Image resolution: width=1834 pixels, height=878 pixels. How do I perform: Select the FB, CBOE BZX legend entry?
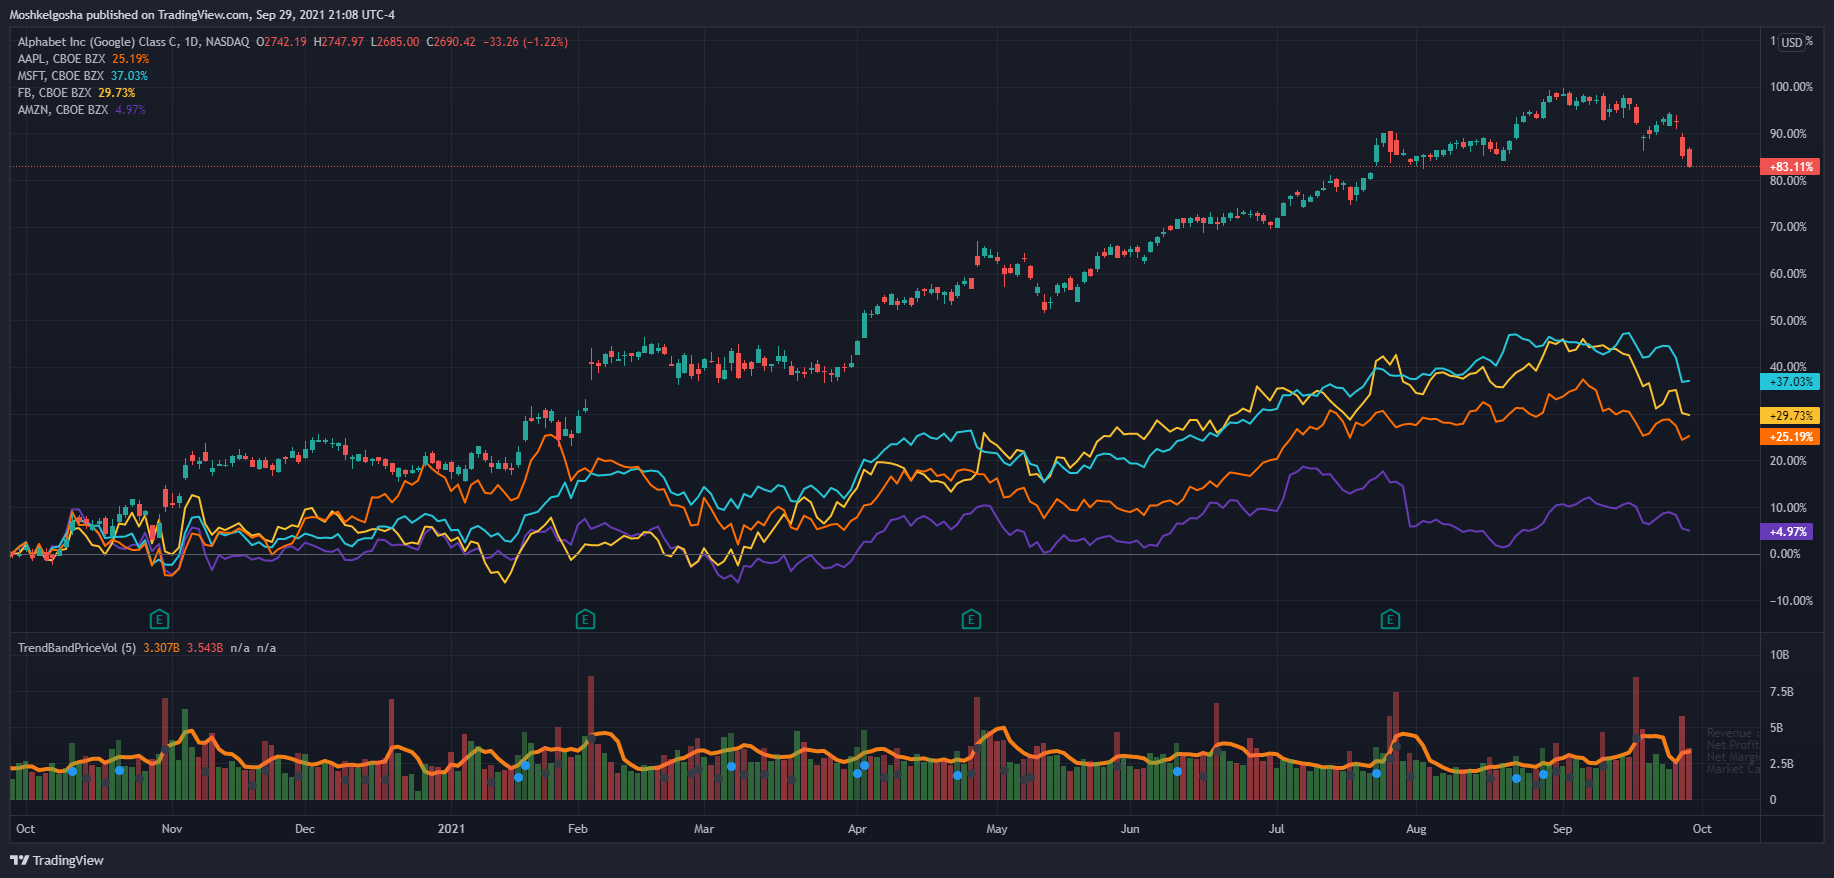[x=54, y=93]
